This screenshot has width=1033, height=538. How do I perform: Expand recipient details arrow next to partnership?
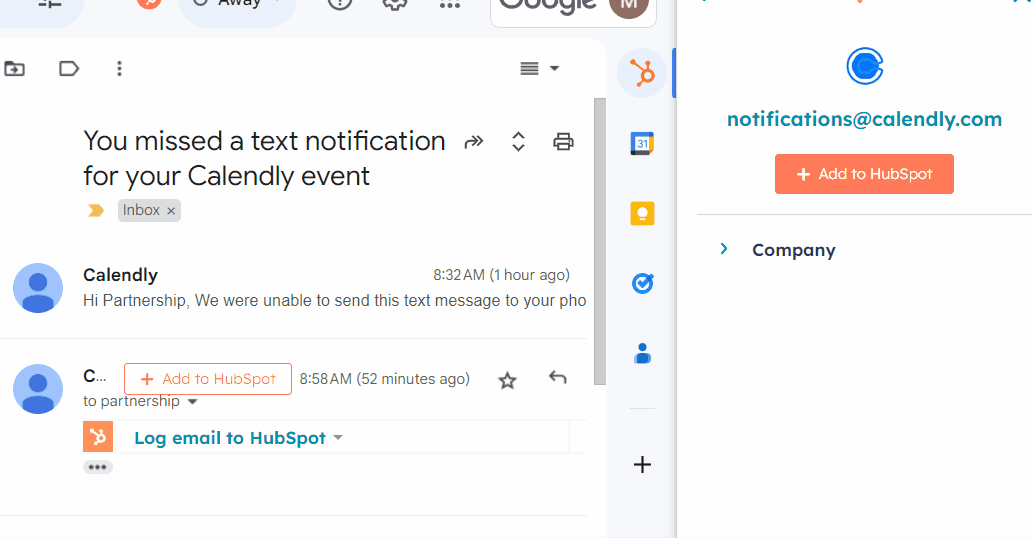pos(192,402)
